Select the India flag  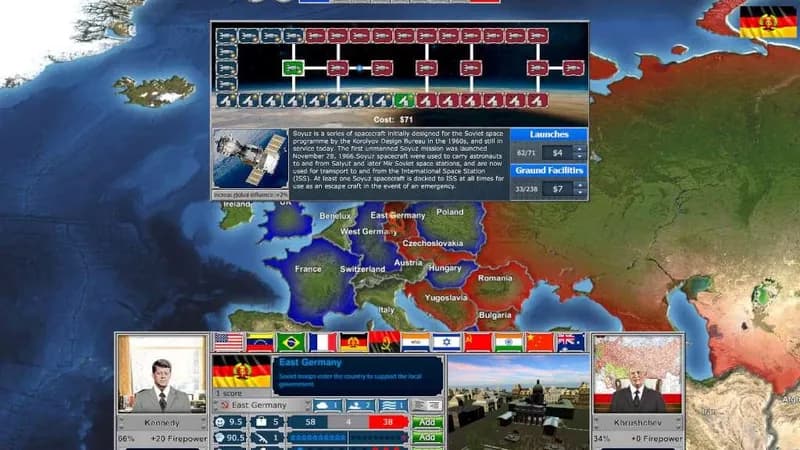coord(509,342)
